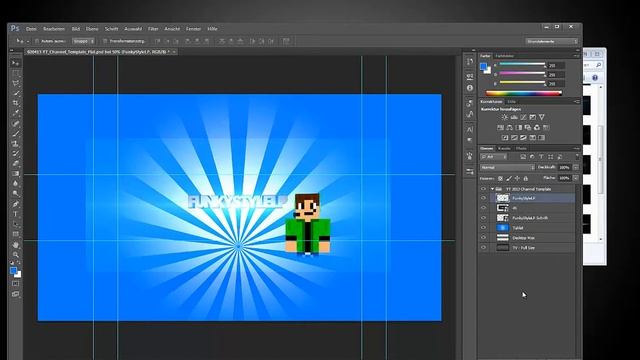
Task: Enable the Transformationsstrg. checkbox
Action: (x=105, y=41)
